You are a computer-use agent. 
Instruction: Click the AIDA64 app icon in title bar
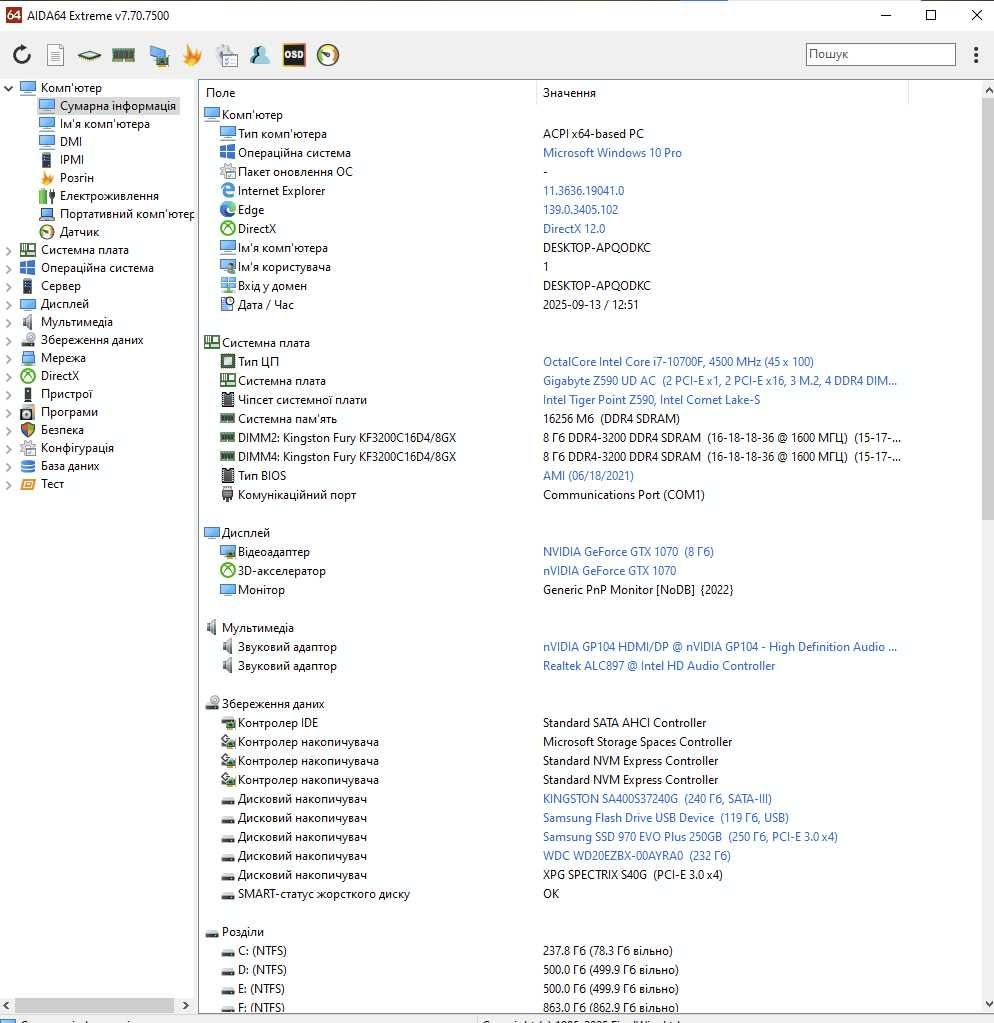13,15
